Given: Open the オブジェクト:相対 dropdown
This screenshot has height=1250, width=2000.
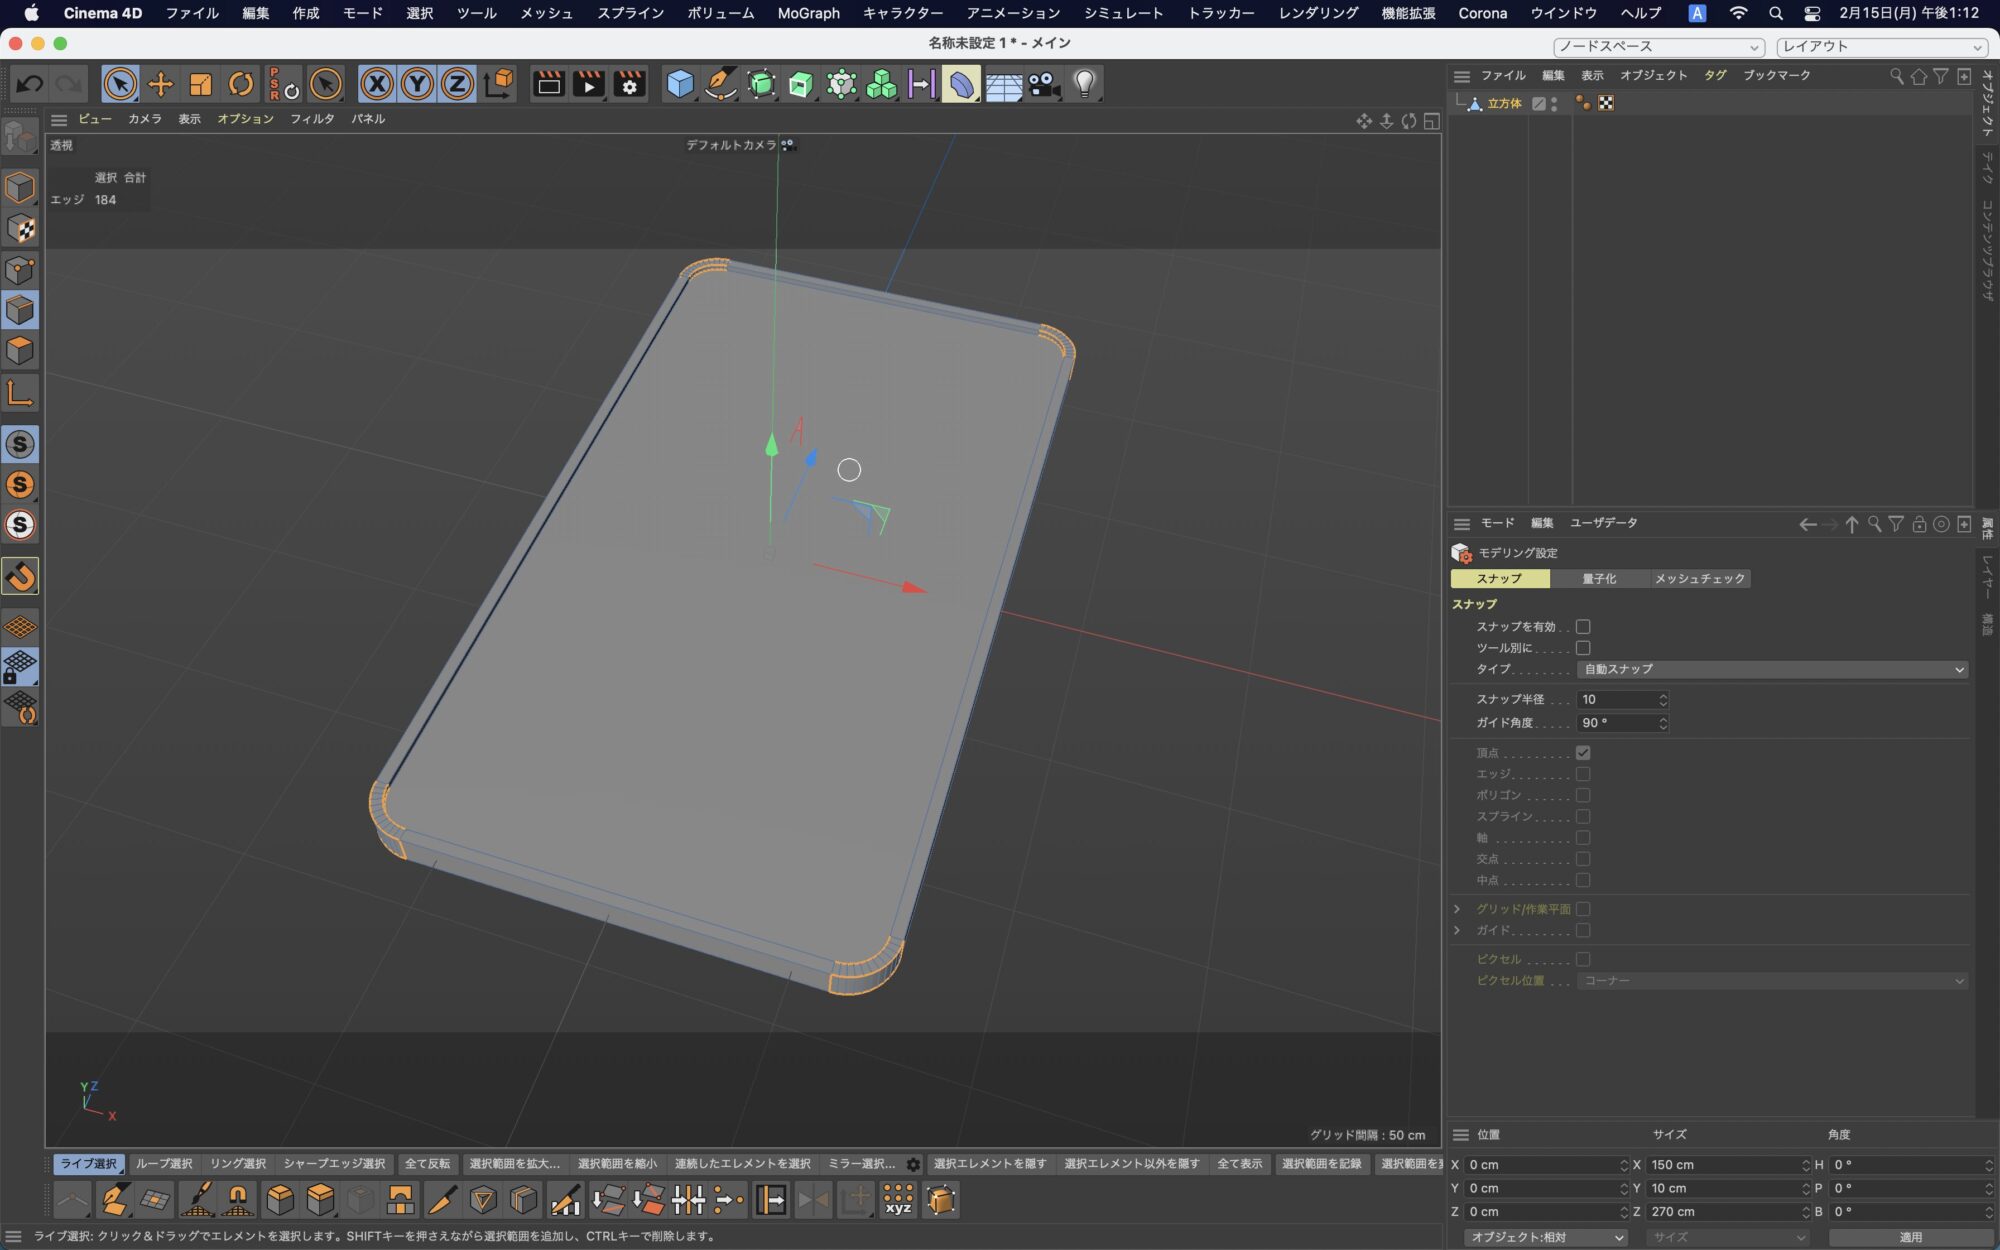Looking at the screenshot, I should tap(1545, 1237).
